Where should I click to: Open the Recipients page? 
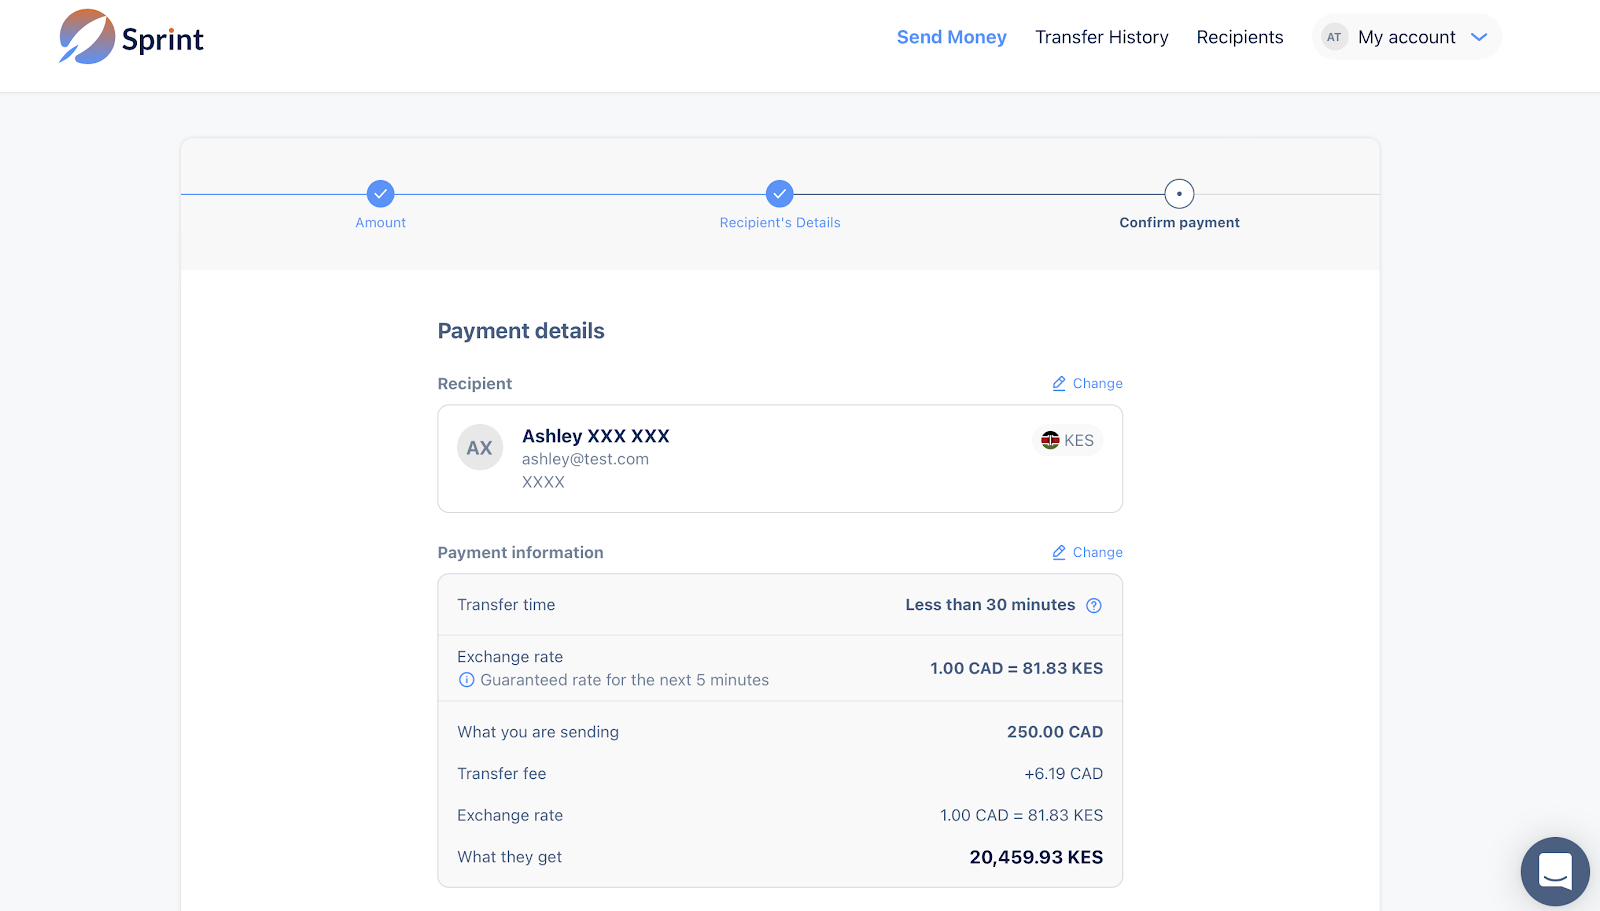(x=1239, y=37)
